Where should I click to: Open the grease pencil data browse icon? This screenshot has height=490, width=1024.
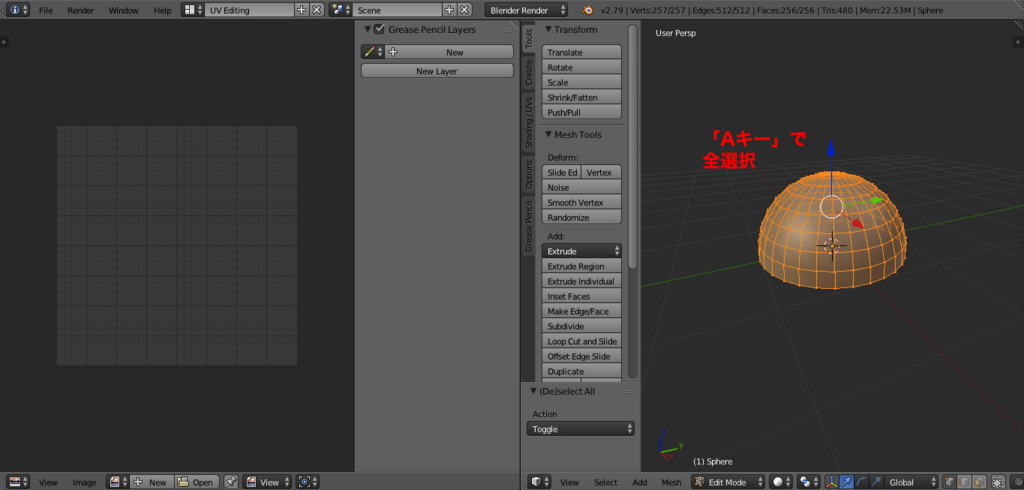[x=373, y=52]
